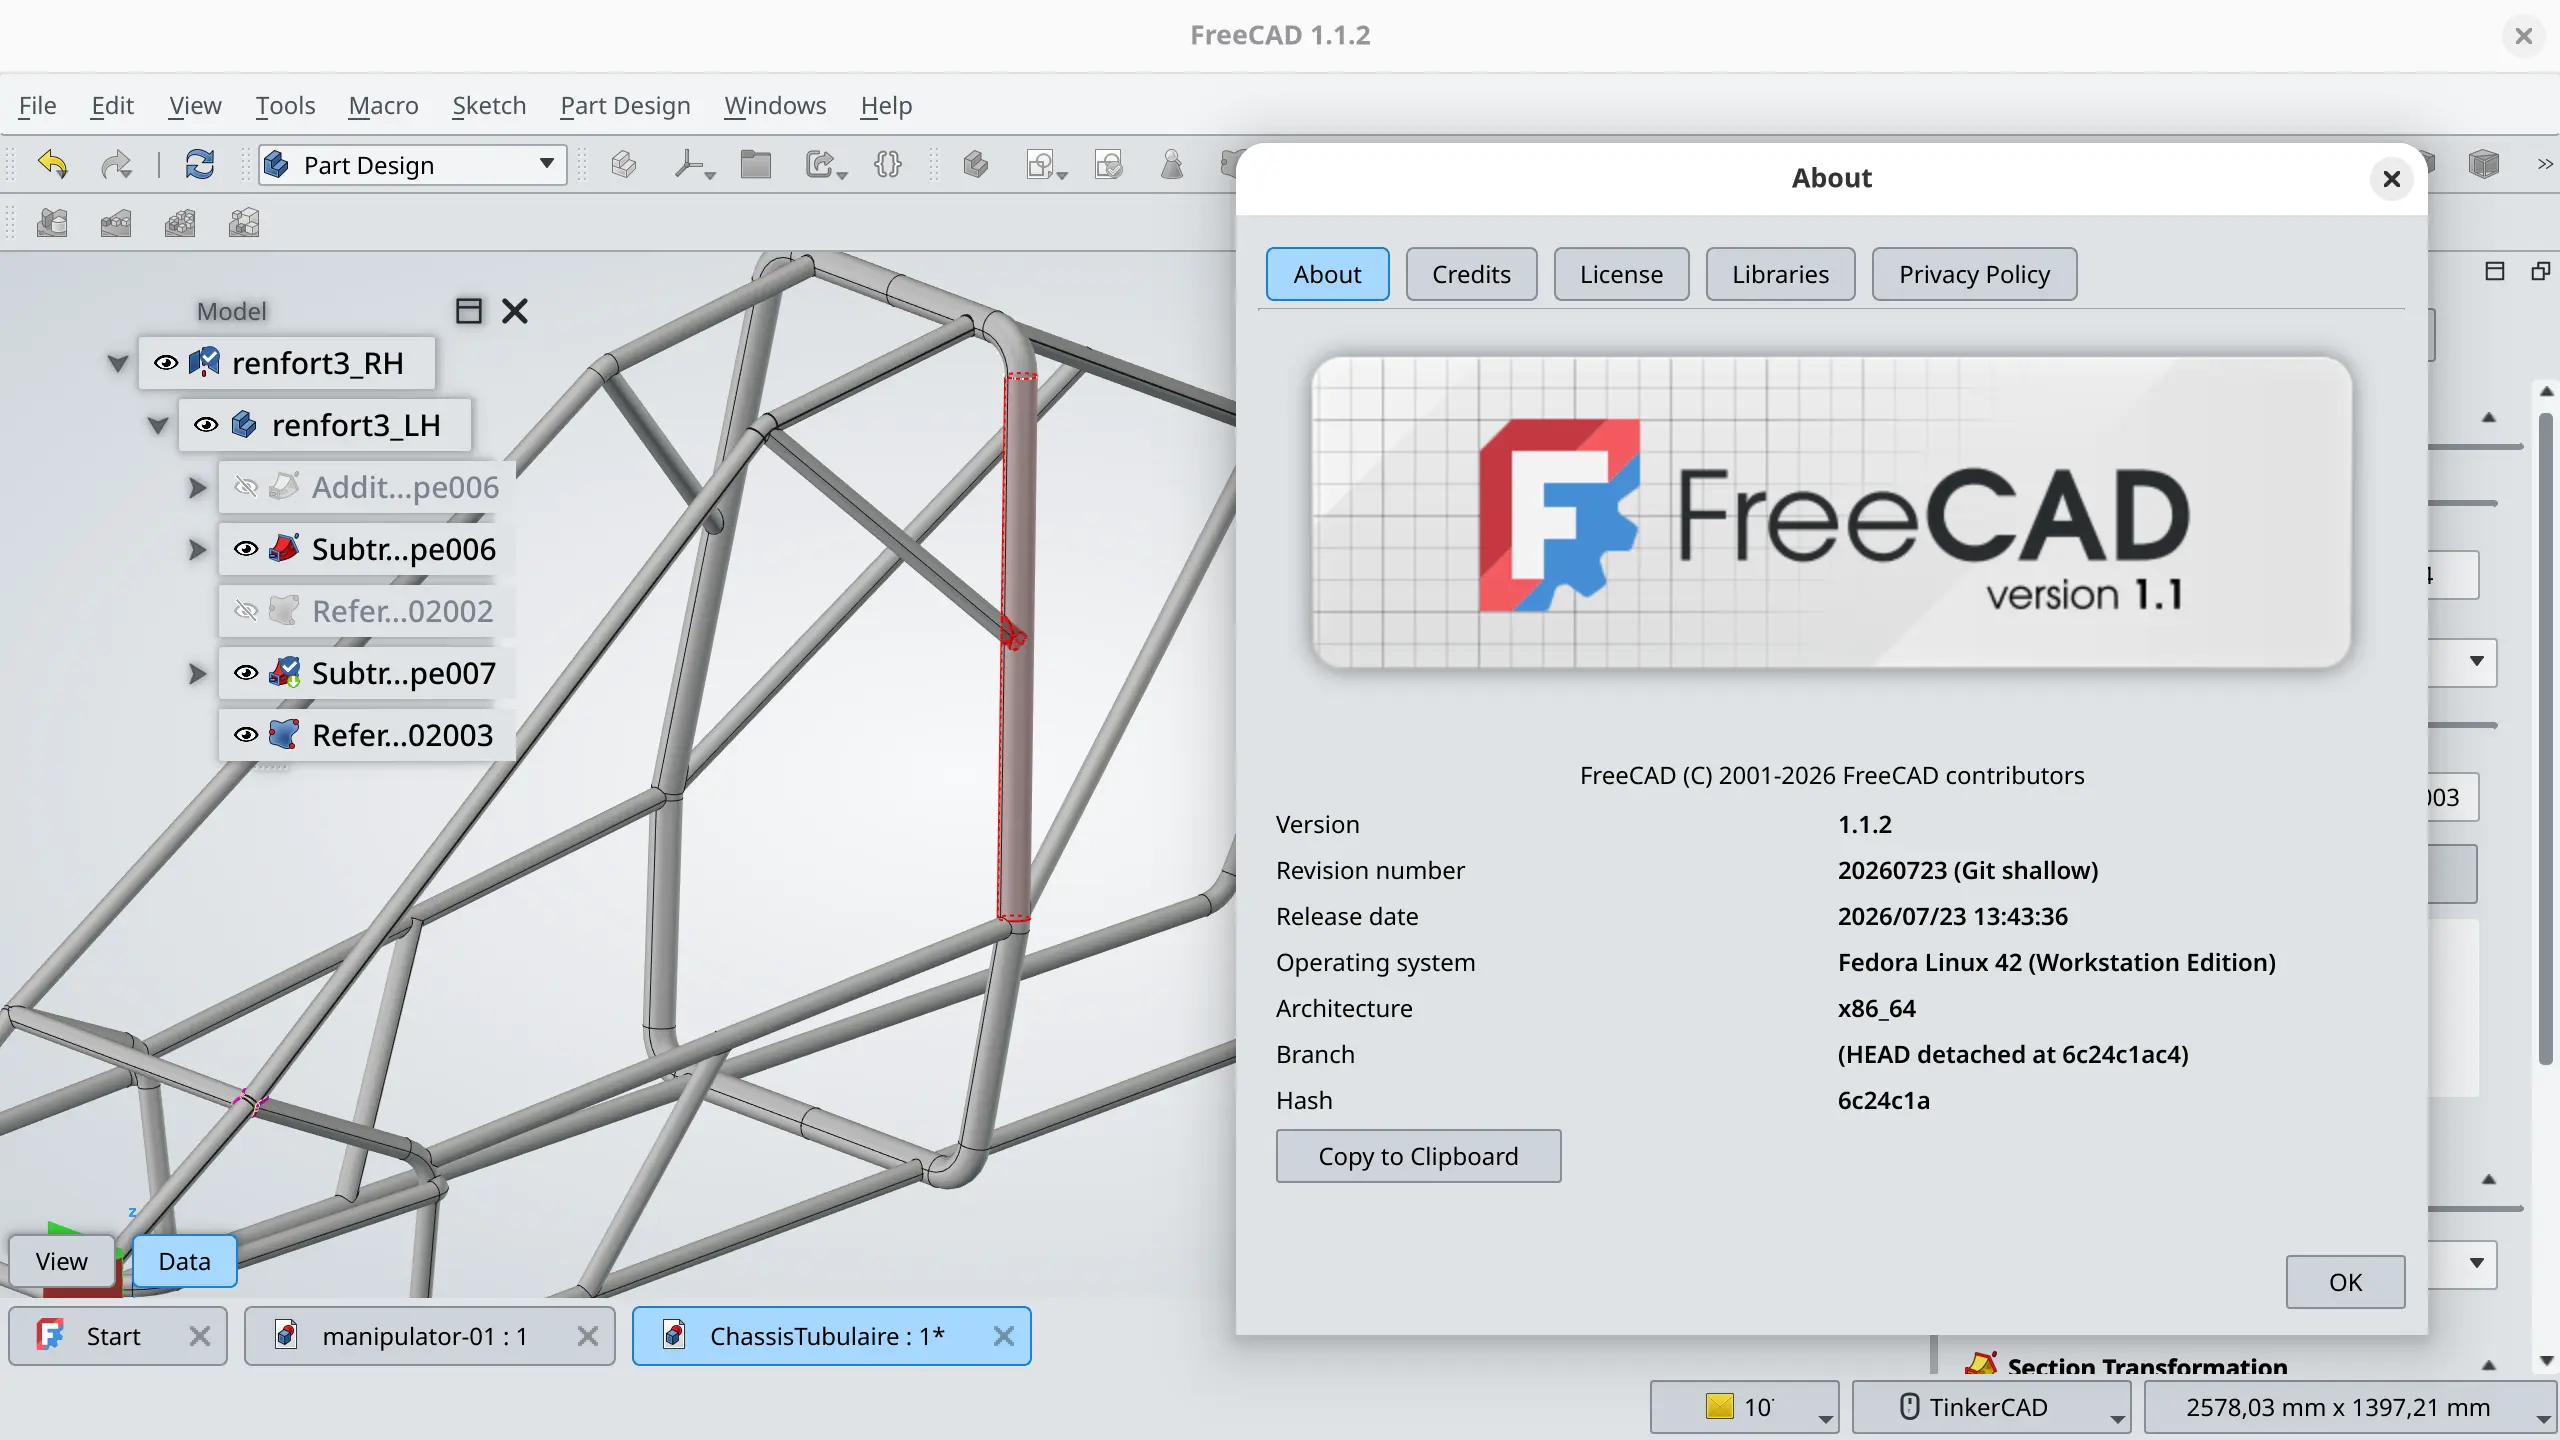
Task: Collapse the renfort3_RH tree node
Action: pos(118,363)
